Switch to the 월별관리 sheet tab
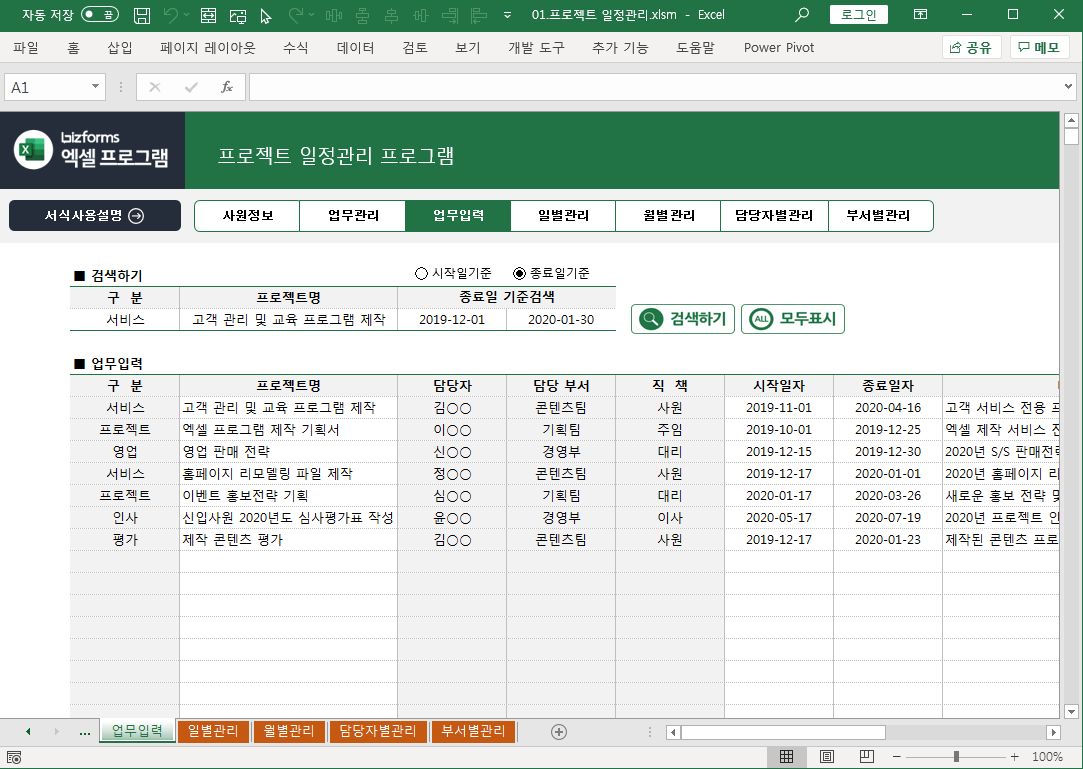This screenshot has width=1083, height=769. 289,731
